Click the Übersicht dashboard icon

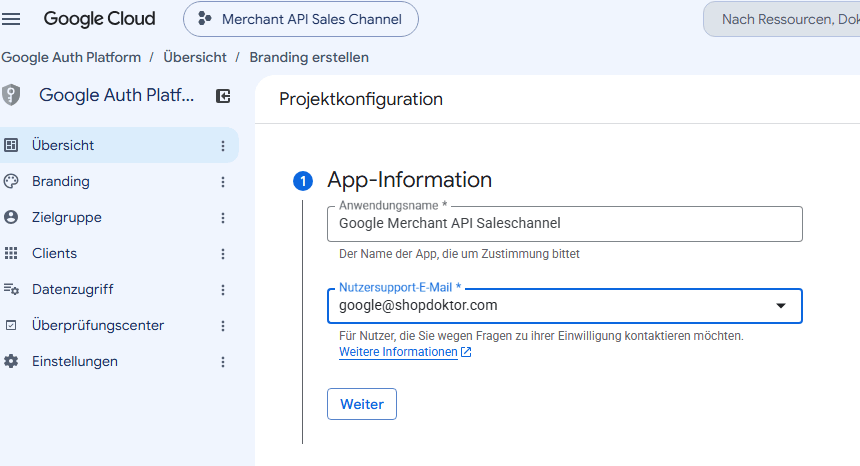pos(11,145)
